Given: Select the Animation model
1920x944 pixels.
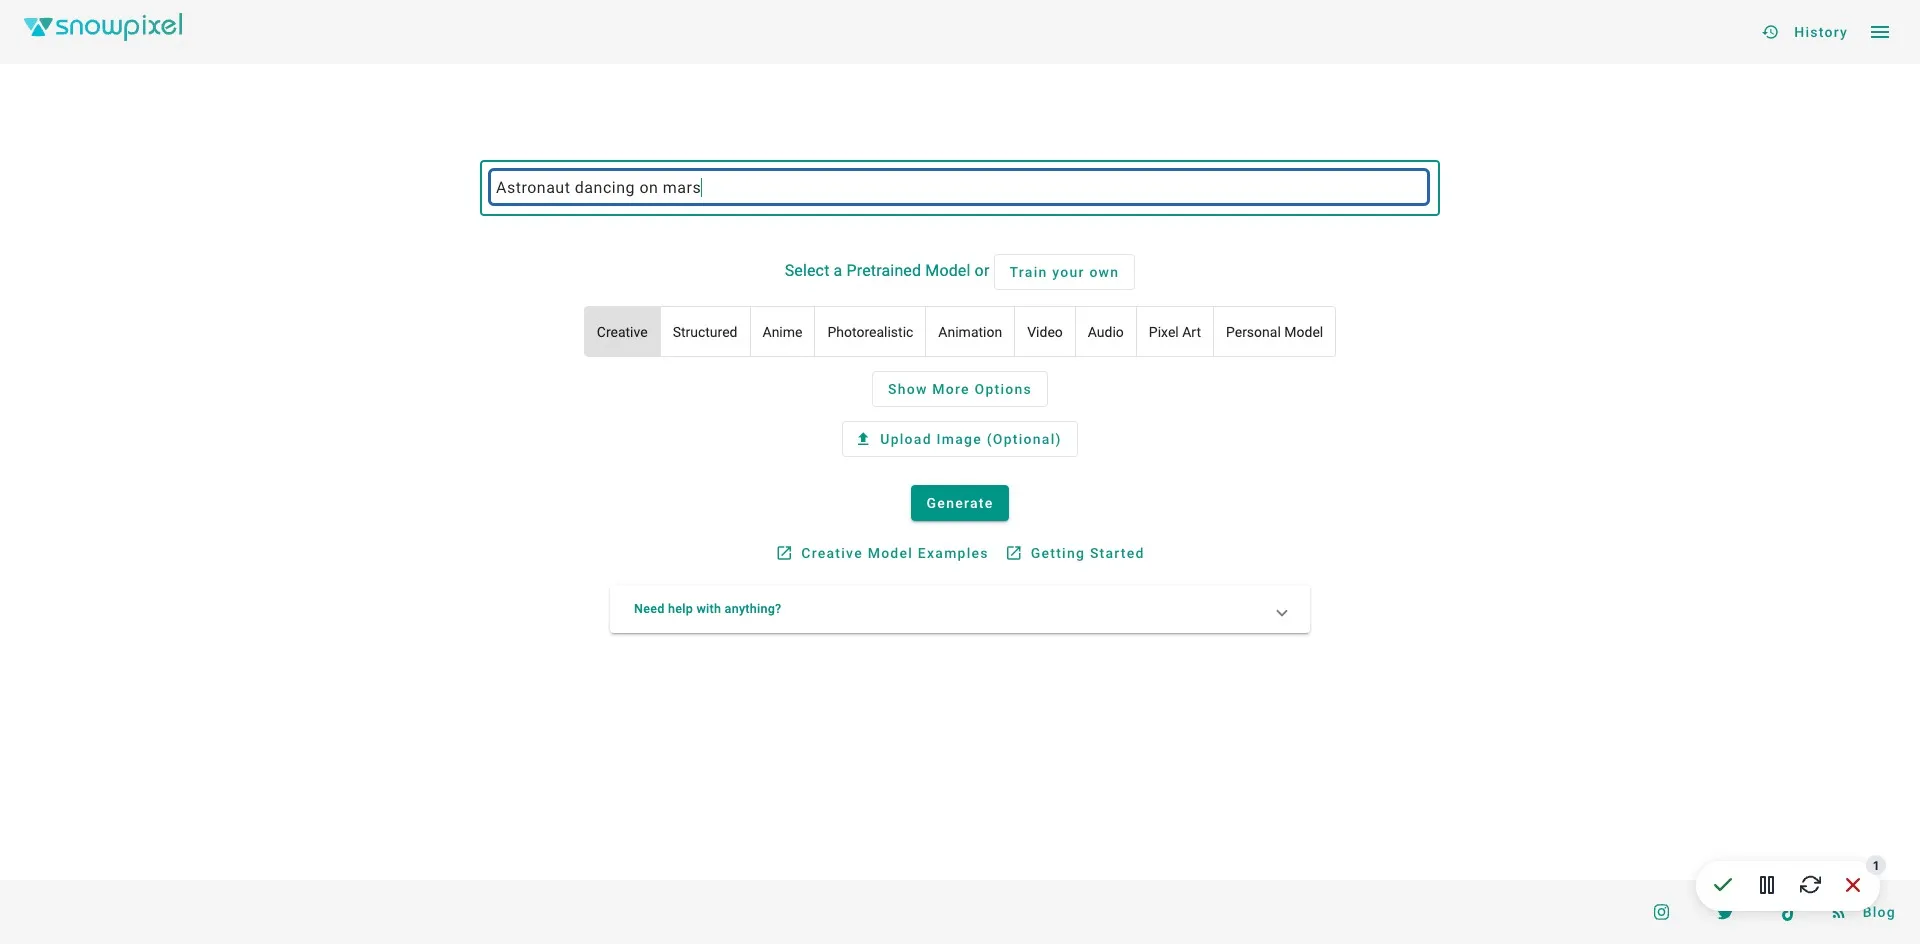Looking at the screenshot, I should 970,332.
